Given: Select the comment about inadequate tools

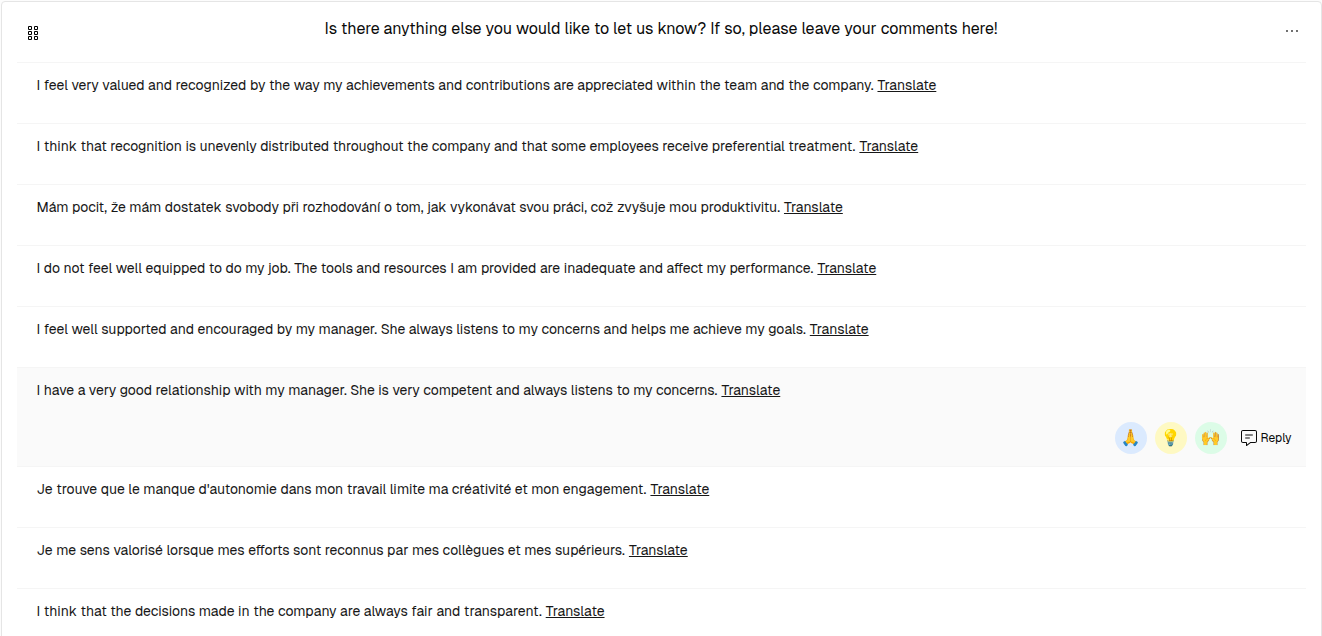Looking at the screenshot, I should tap(661, 268).
